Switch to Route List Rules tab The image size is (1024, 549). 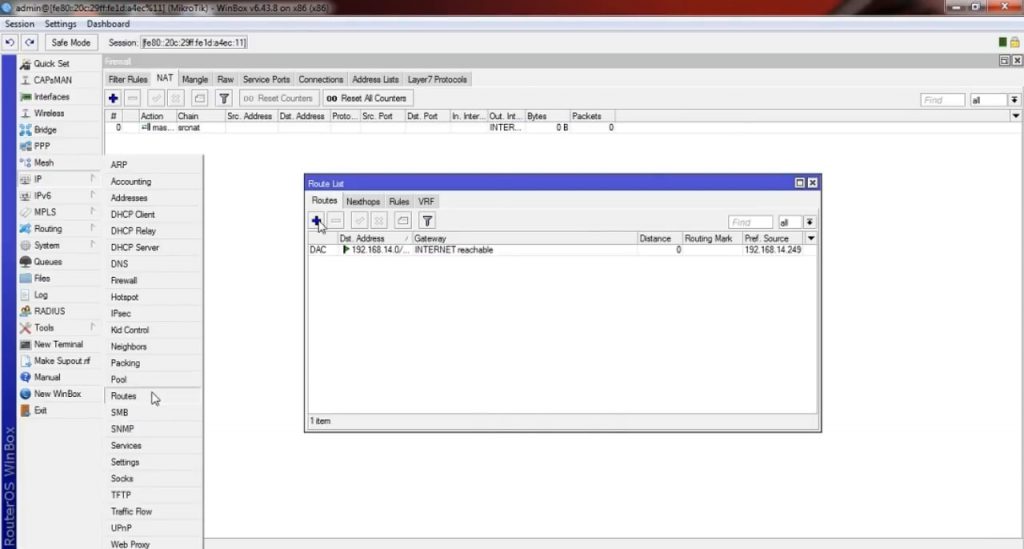(398, 202)
